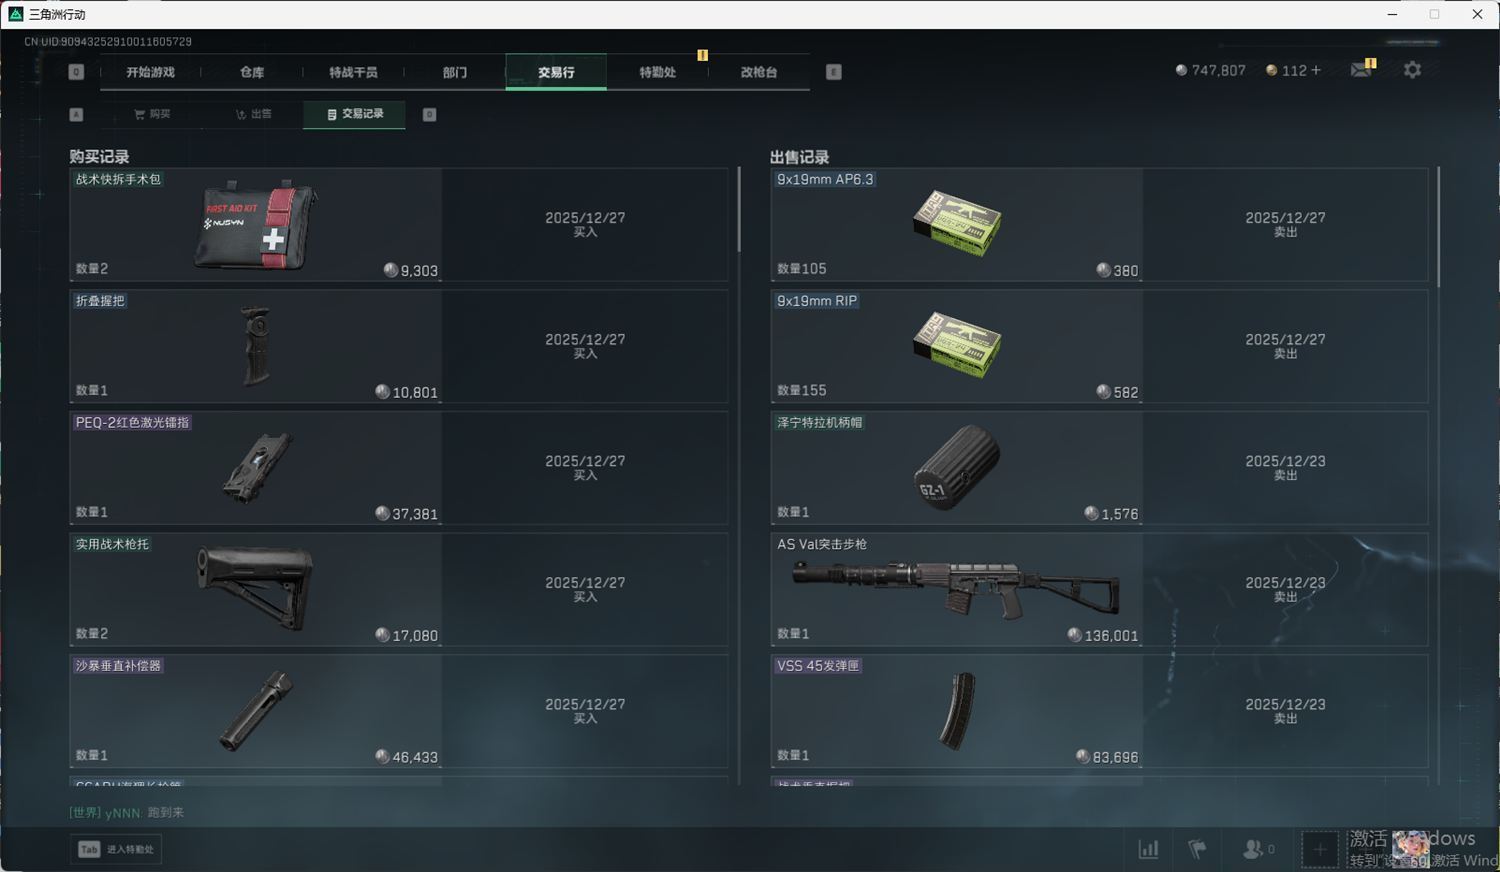1500x872 pixels.
Task: Click the flag icon in bottom bar
Action: tap(1197, 849)
